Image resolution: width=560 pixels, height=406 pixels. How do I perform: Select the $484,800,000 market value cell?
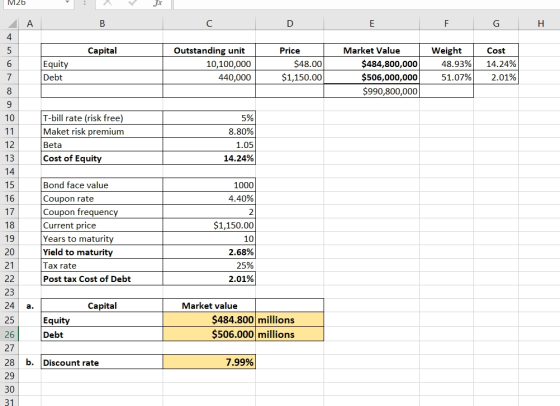[x=371, y=64]
